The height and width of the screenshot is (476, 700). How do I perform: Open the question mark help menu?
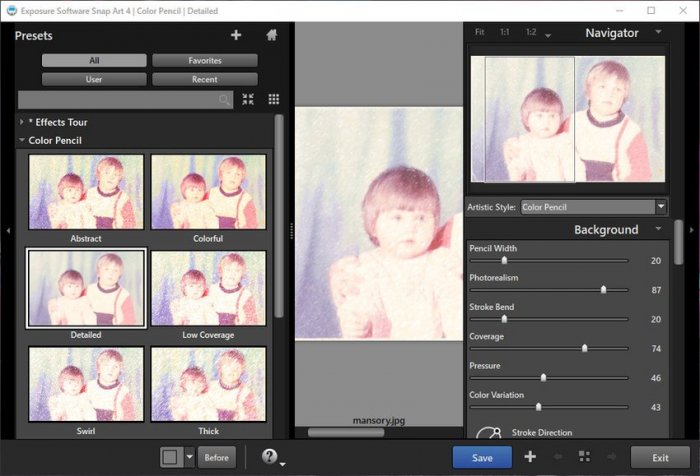[269, 456]
